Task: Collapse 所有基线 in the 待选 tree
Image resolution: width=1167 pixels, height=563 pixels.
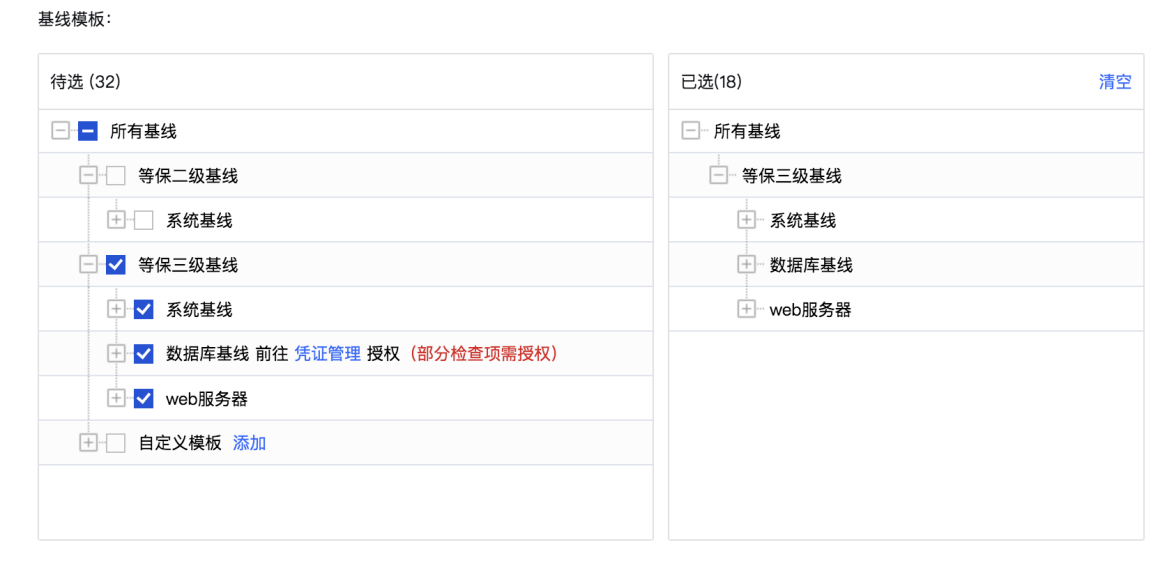Action: 60,131
